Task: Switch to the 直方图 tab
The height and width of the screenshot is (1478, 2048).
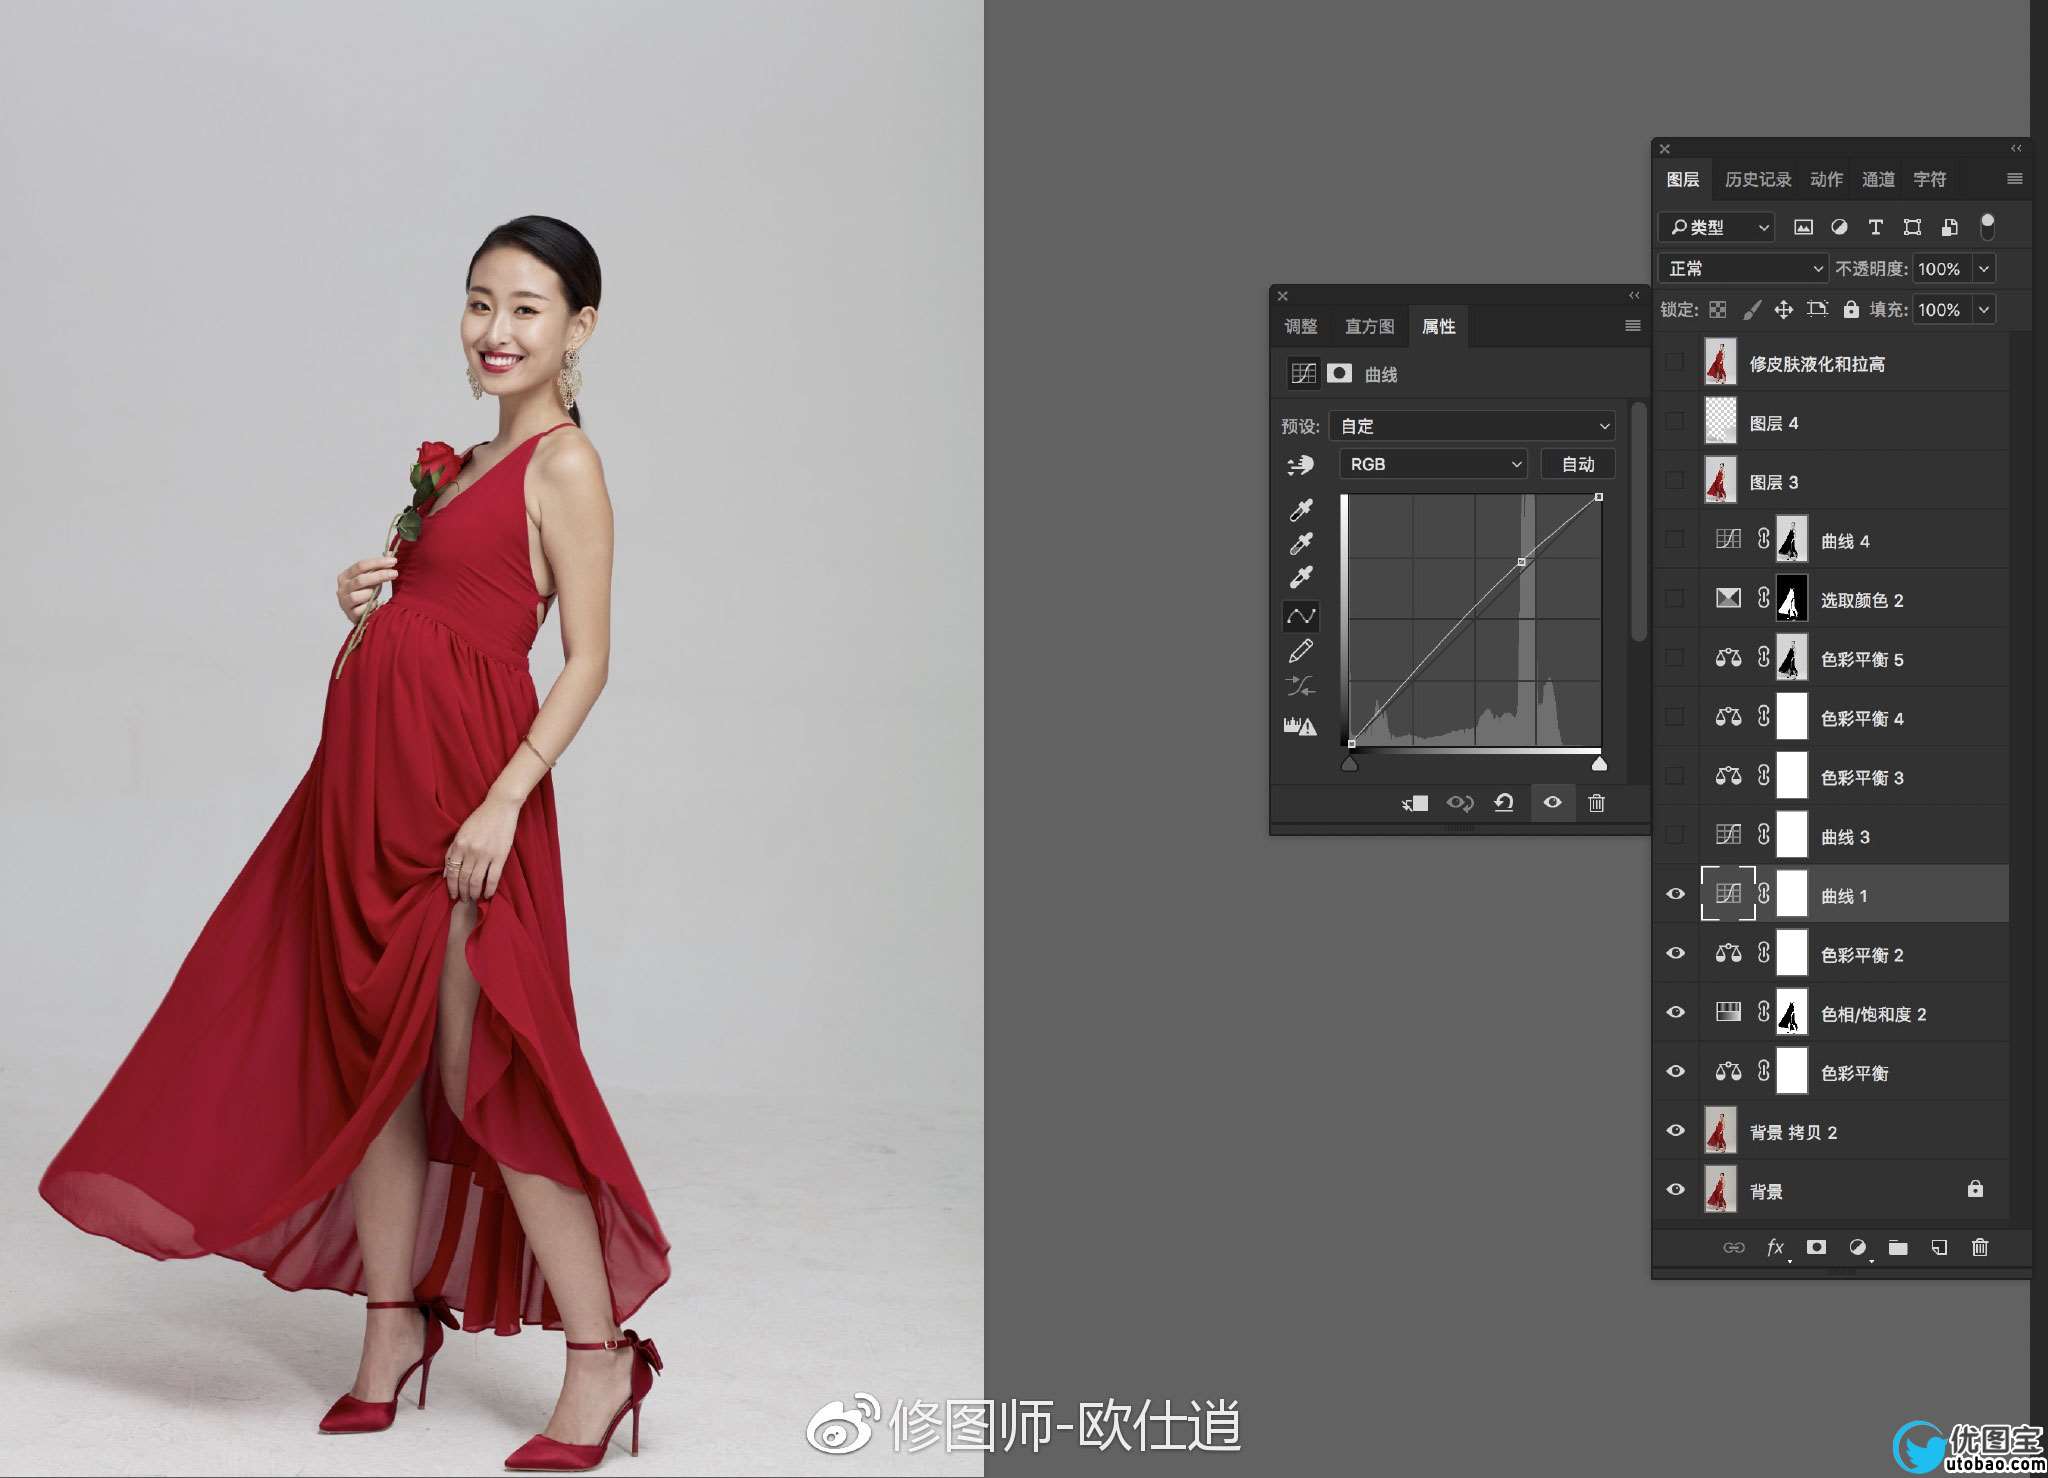Action: [x=1369, y=326]
